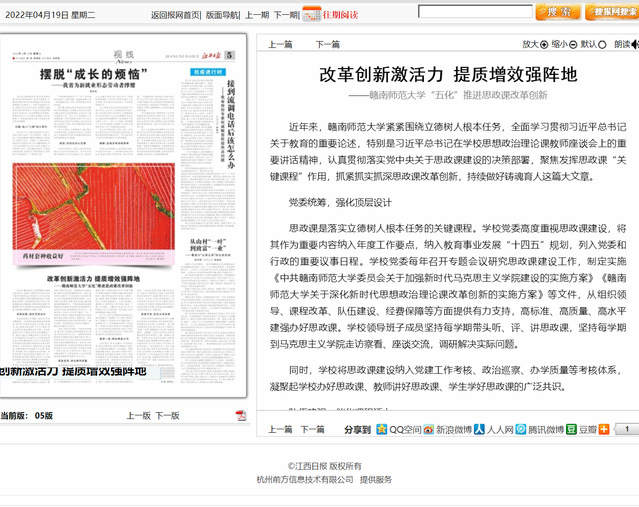
Task: Click the share count bubble
Action: [626, 429]
